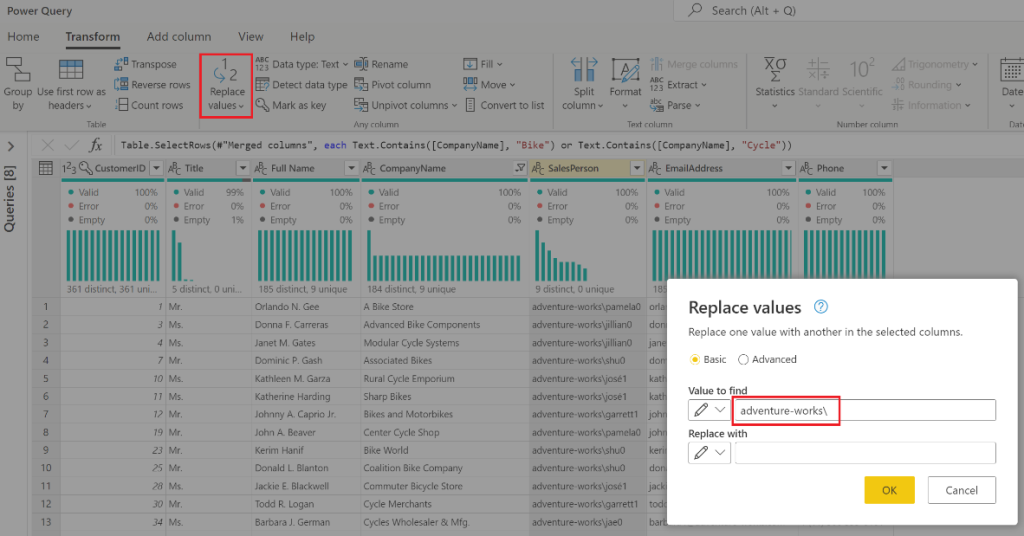Open the Help tab
The height and width of the screenshot is (536, 1024).
(x=302, y=37)
